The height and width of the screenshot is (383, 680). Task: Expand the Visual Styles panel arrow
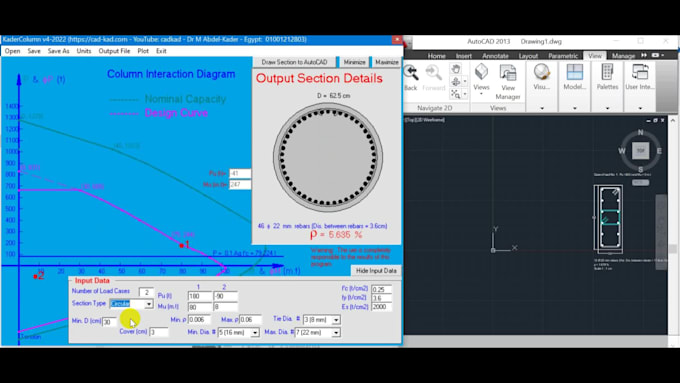pyautogui.click(x=542, y=108)
